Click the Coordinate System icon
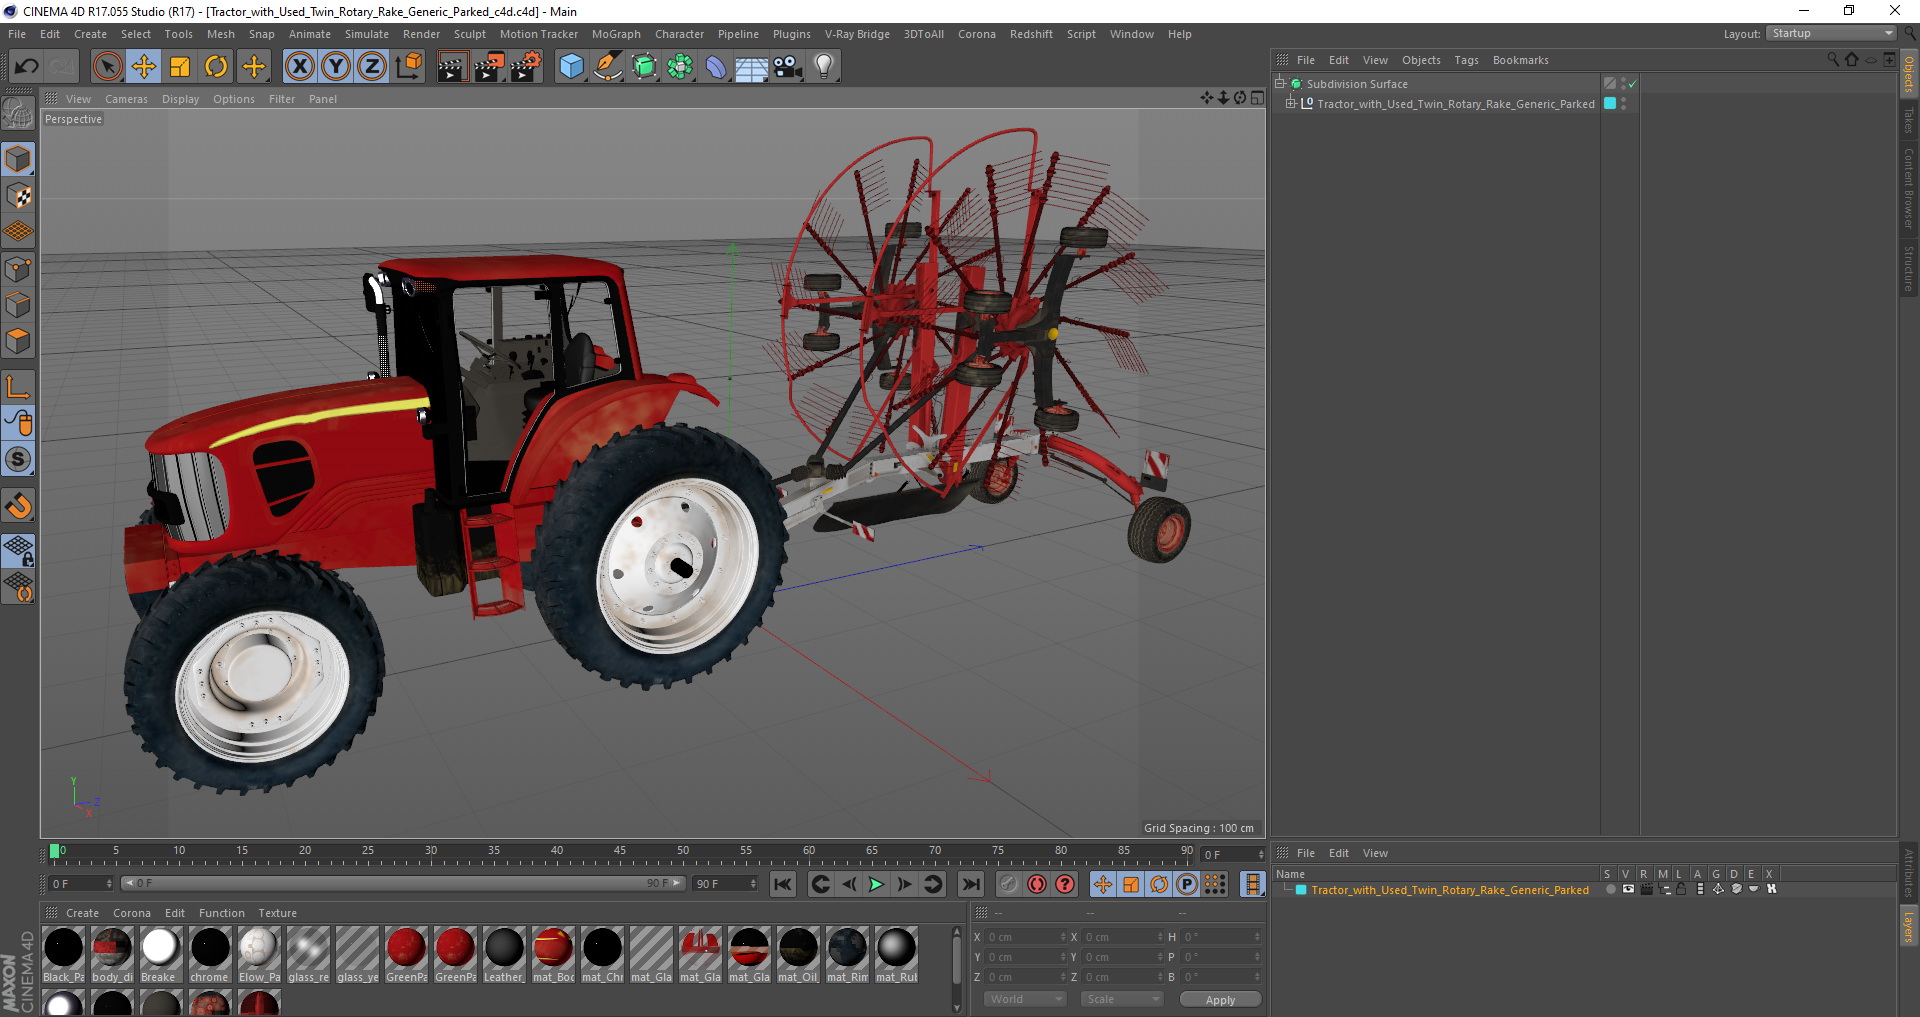 point(408,67)
